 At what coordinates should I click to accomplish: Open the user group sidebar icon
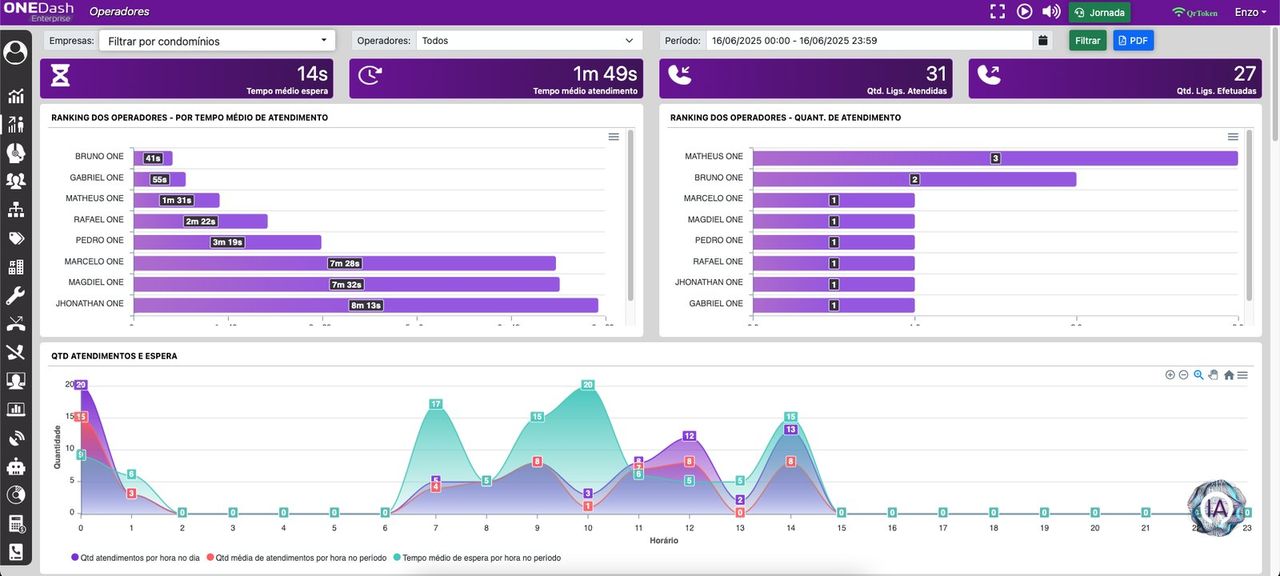pyautogui.click(x=15, y=181)
